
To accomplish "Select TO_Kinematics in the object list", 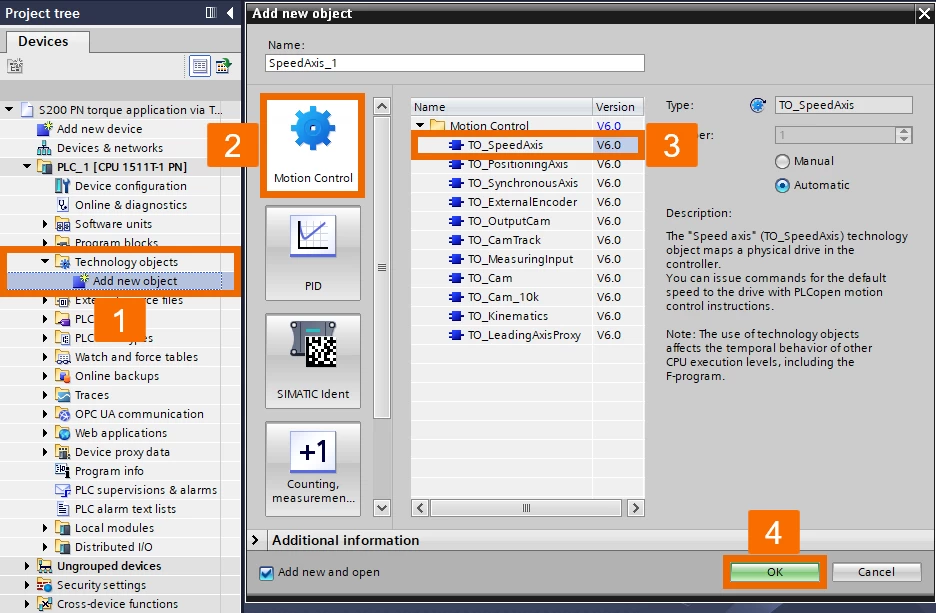I will [x=527, y=316].
